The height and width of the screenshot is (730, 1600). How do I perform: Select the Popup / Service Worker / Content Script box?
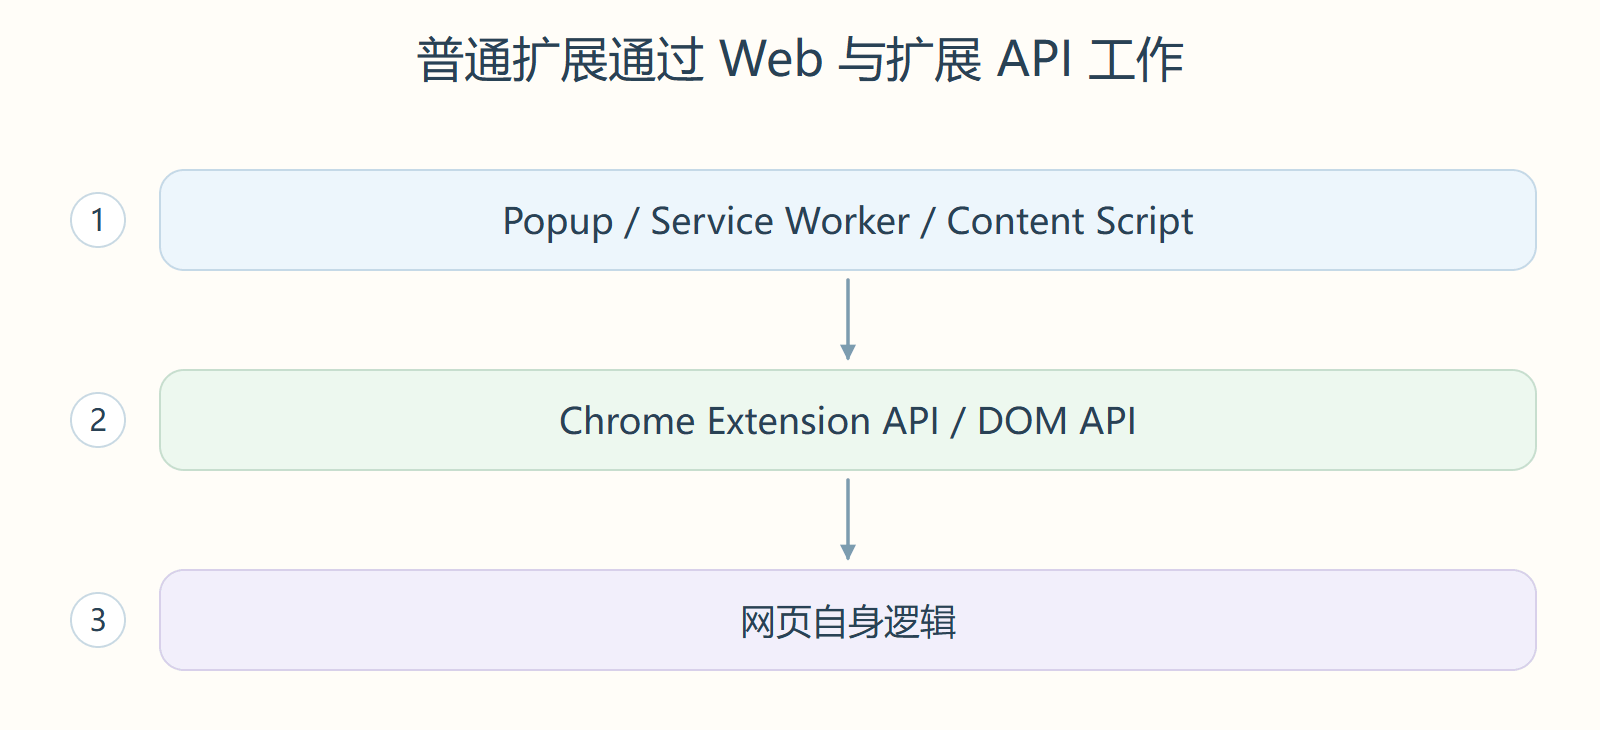848,220
